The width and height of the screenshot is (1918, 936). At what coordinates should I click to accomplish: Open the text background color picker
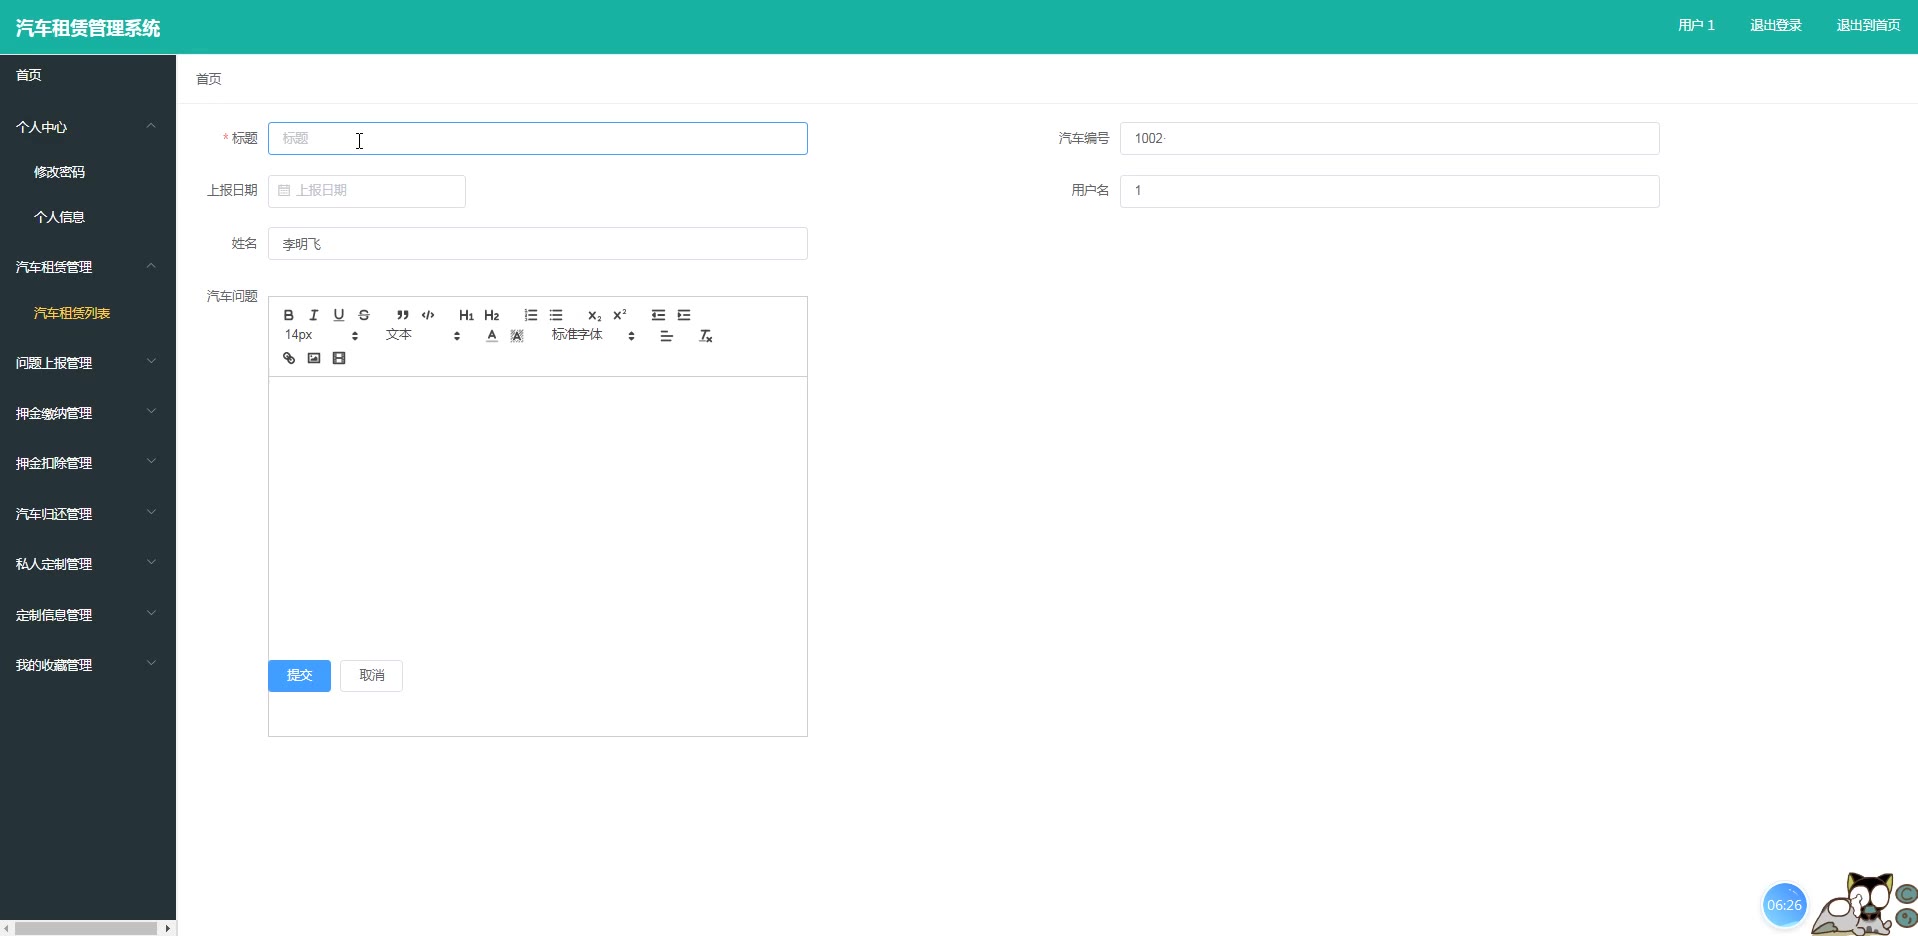tap(517, 336)
